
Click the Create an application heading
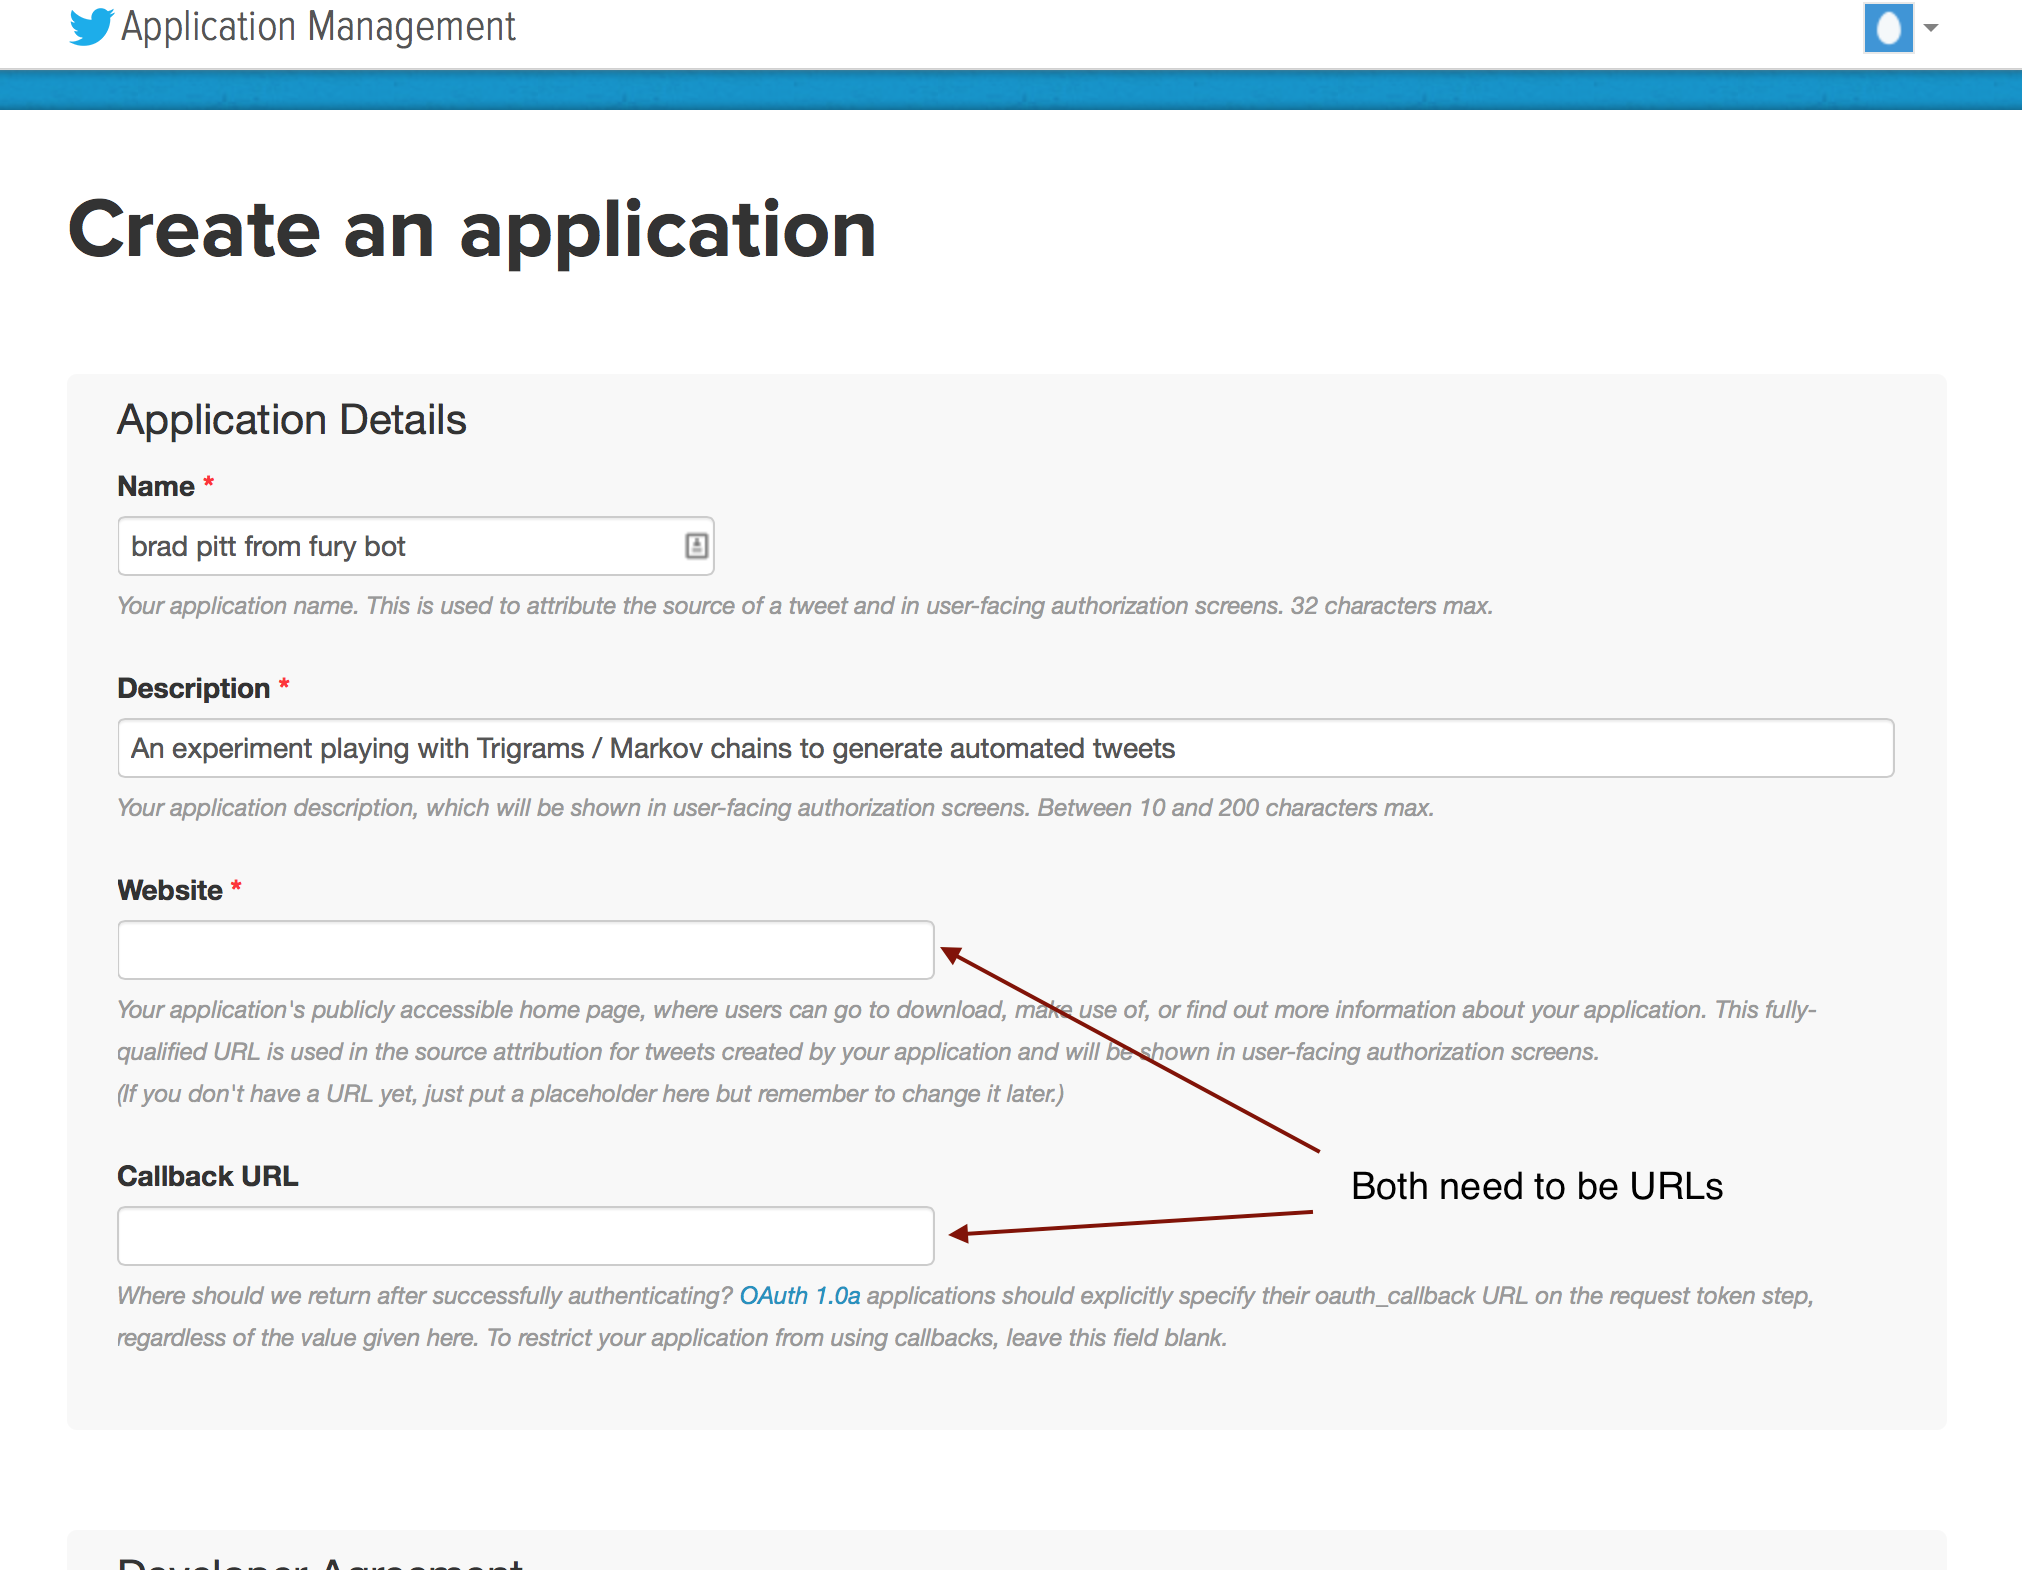472,230
